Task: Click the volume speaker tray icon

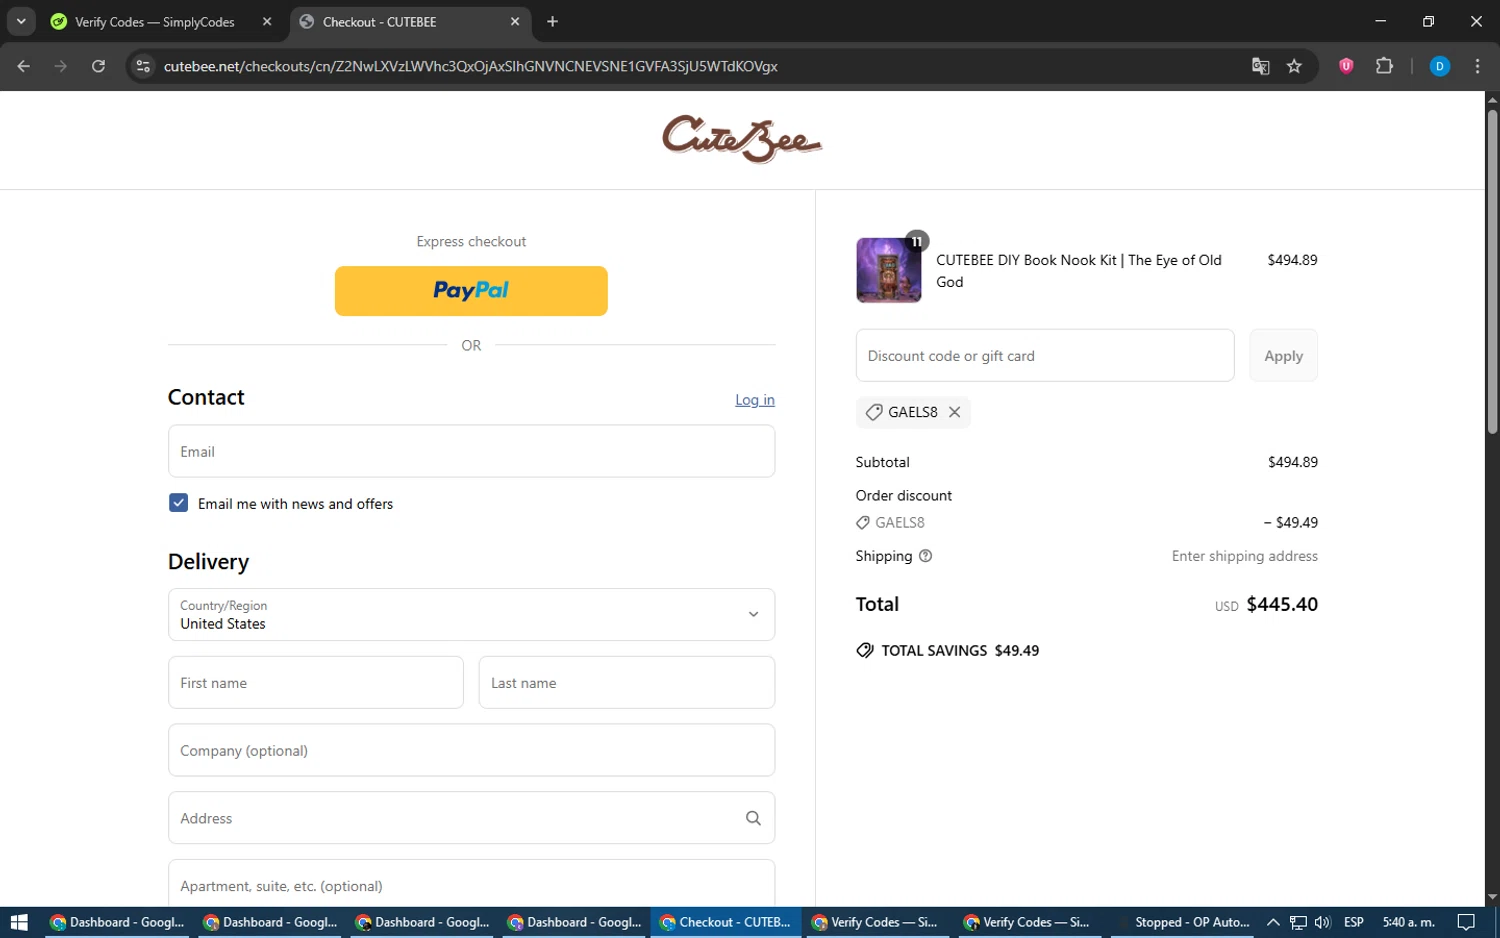Action: point(1322,922)
